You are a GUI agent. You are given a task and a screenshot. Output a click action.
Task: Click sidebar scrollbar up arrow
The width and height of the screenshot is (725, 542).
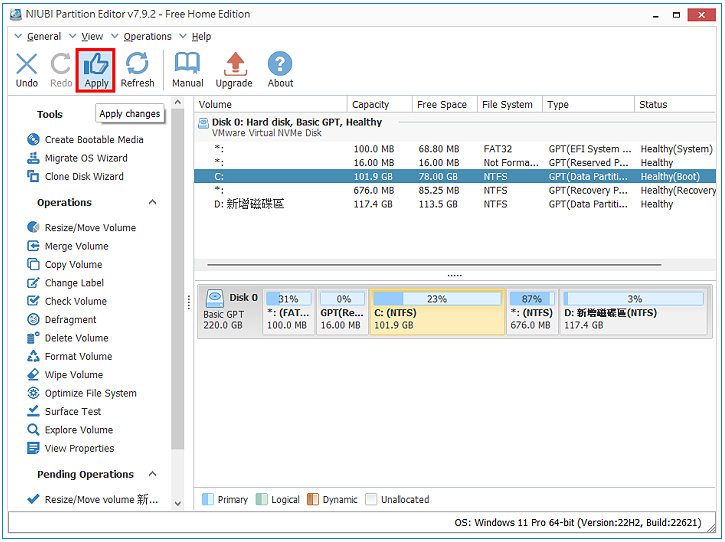pyautogui.click(x=178, y=102)
